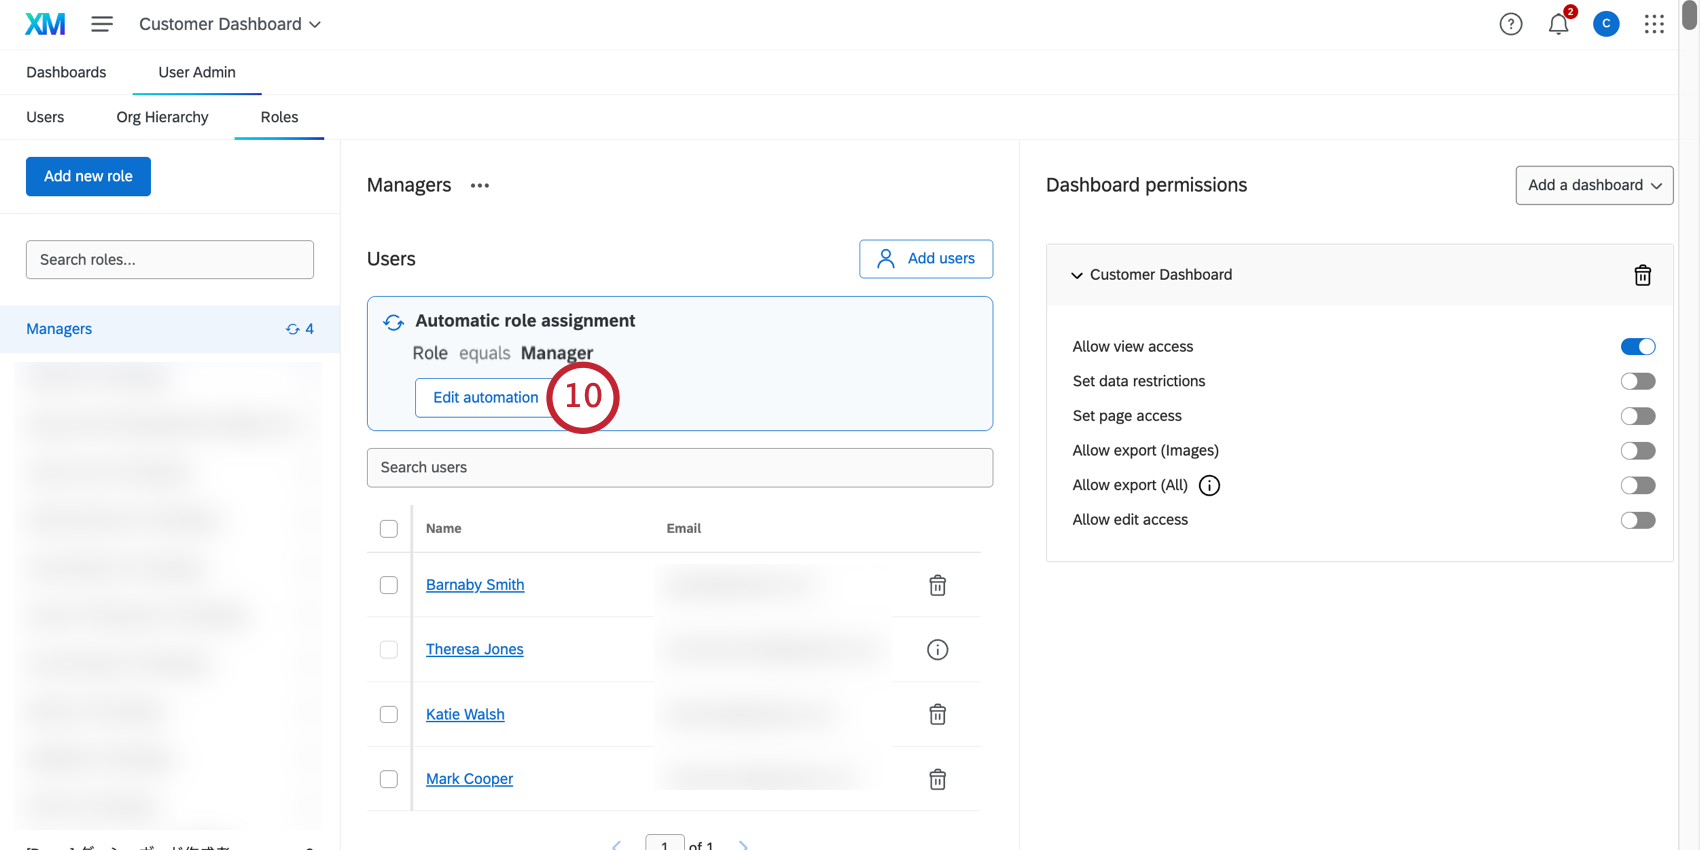This screenshot has height=850, width=1700.
Task: Go to the next users page
Action: pos(743,846)
